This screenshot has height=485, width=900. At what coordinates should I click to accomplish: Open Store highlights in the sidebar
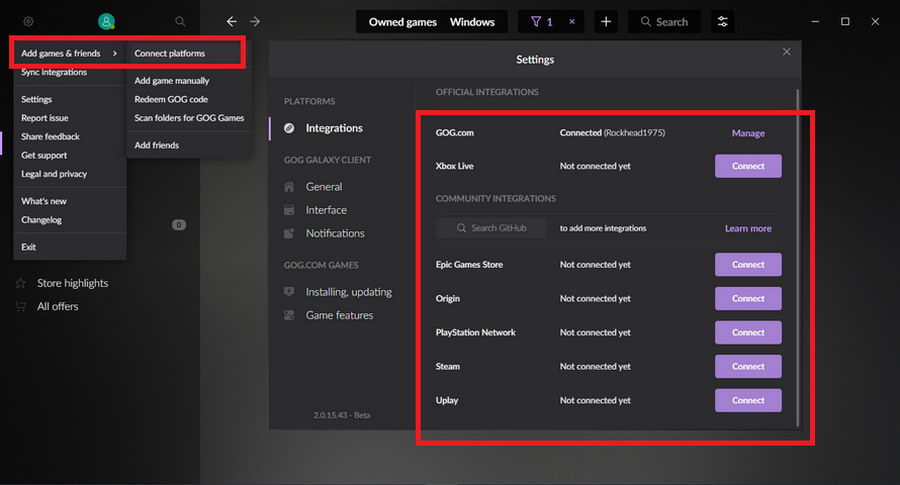(x=72, y=283)
